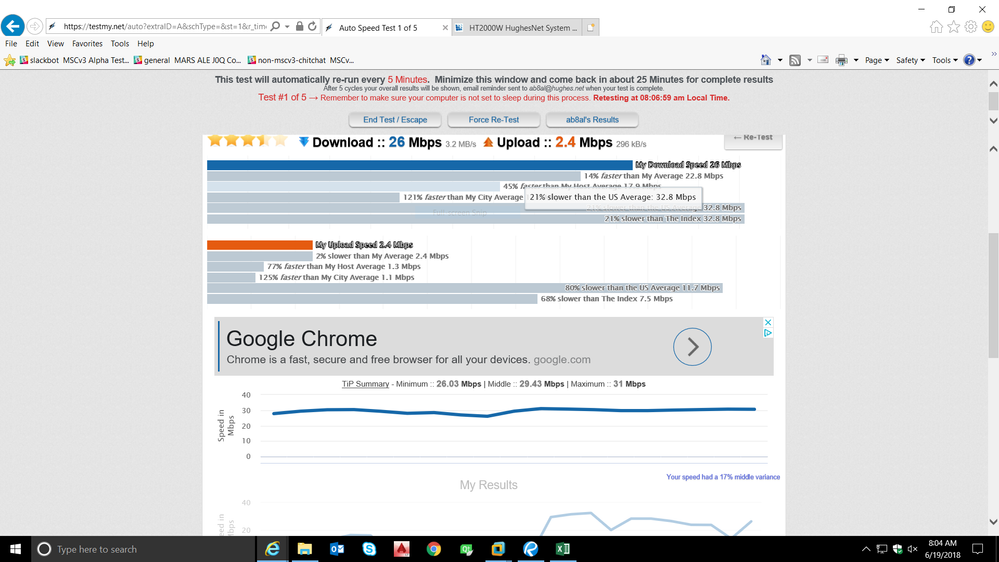Viewport: 999px width, 562px height.
Task: Open MSCv3 Alpha Test favorite
Action: click(x=96, y=61)
